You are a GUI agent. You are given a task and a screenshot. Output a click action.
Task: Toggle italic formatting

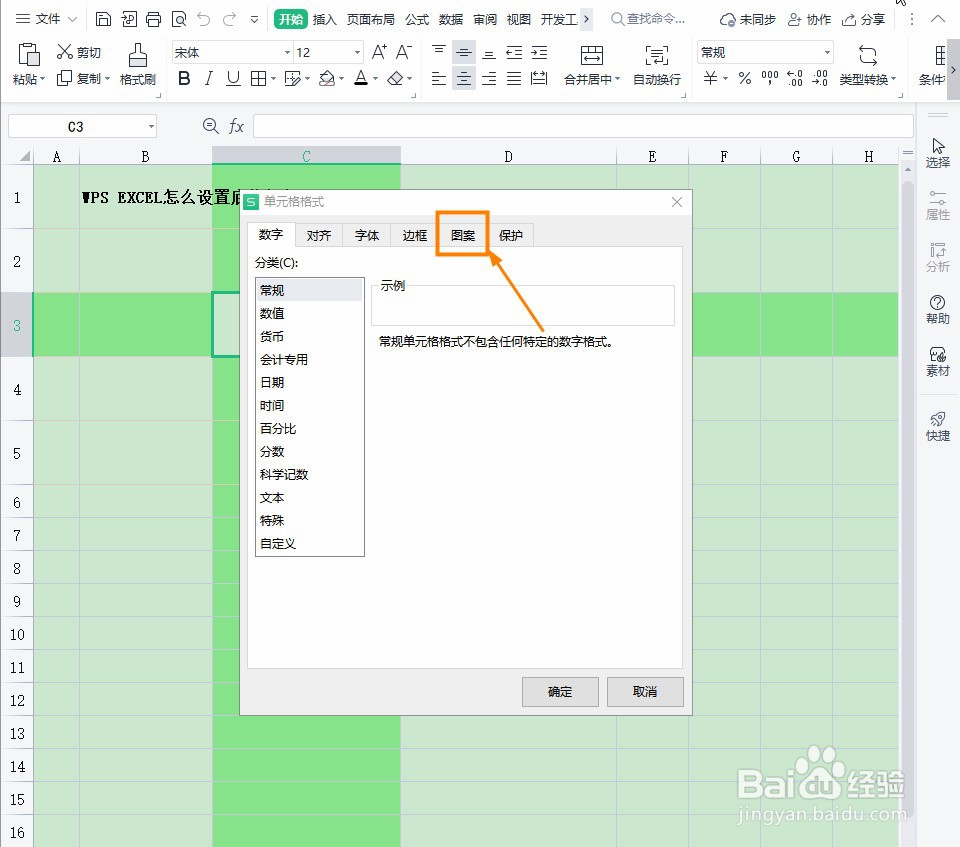[208, 79]
